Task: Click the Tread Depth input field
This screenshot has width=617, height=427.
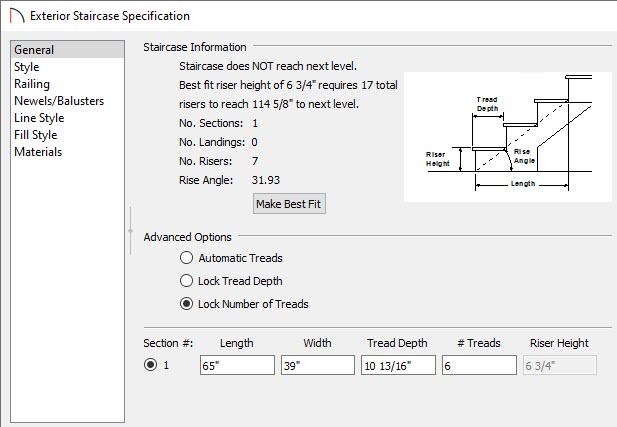Action: (x=398, y=365)
